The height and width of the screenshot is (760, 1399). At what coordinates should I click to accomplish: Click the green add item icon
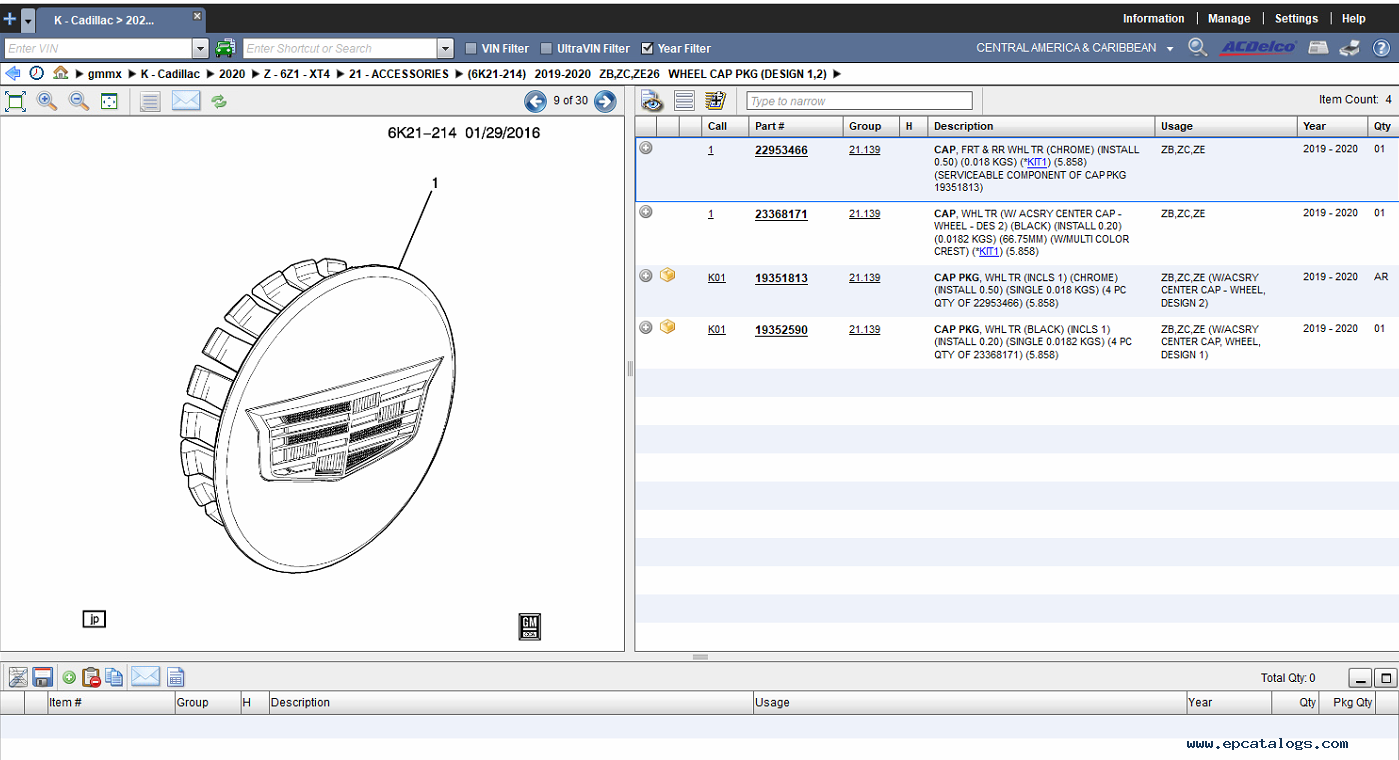point(69,677)
